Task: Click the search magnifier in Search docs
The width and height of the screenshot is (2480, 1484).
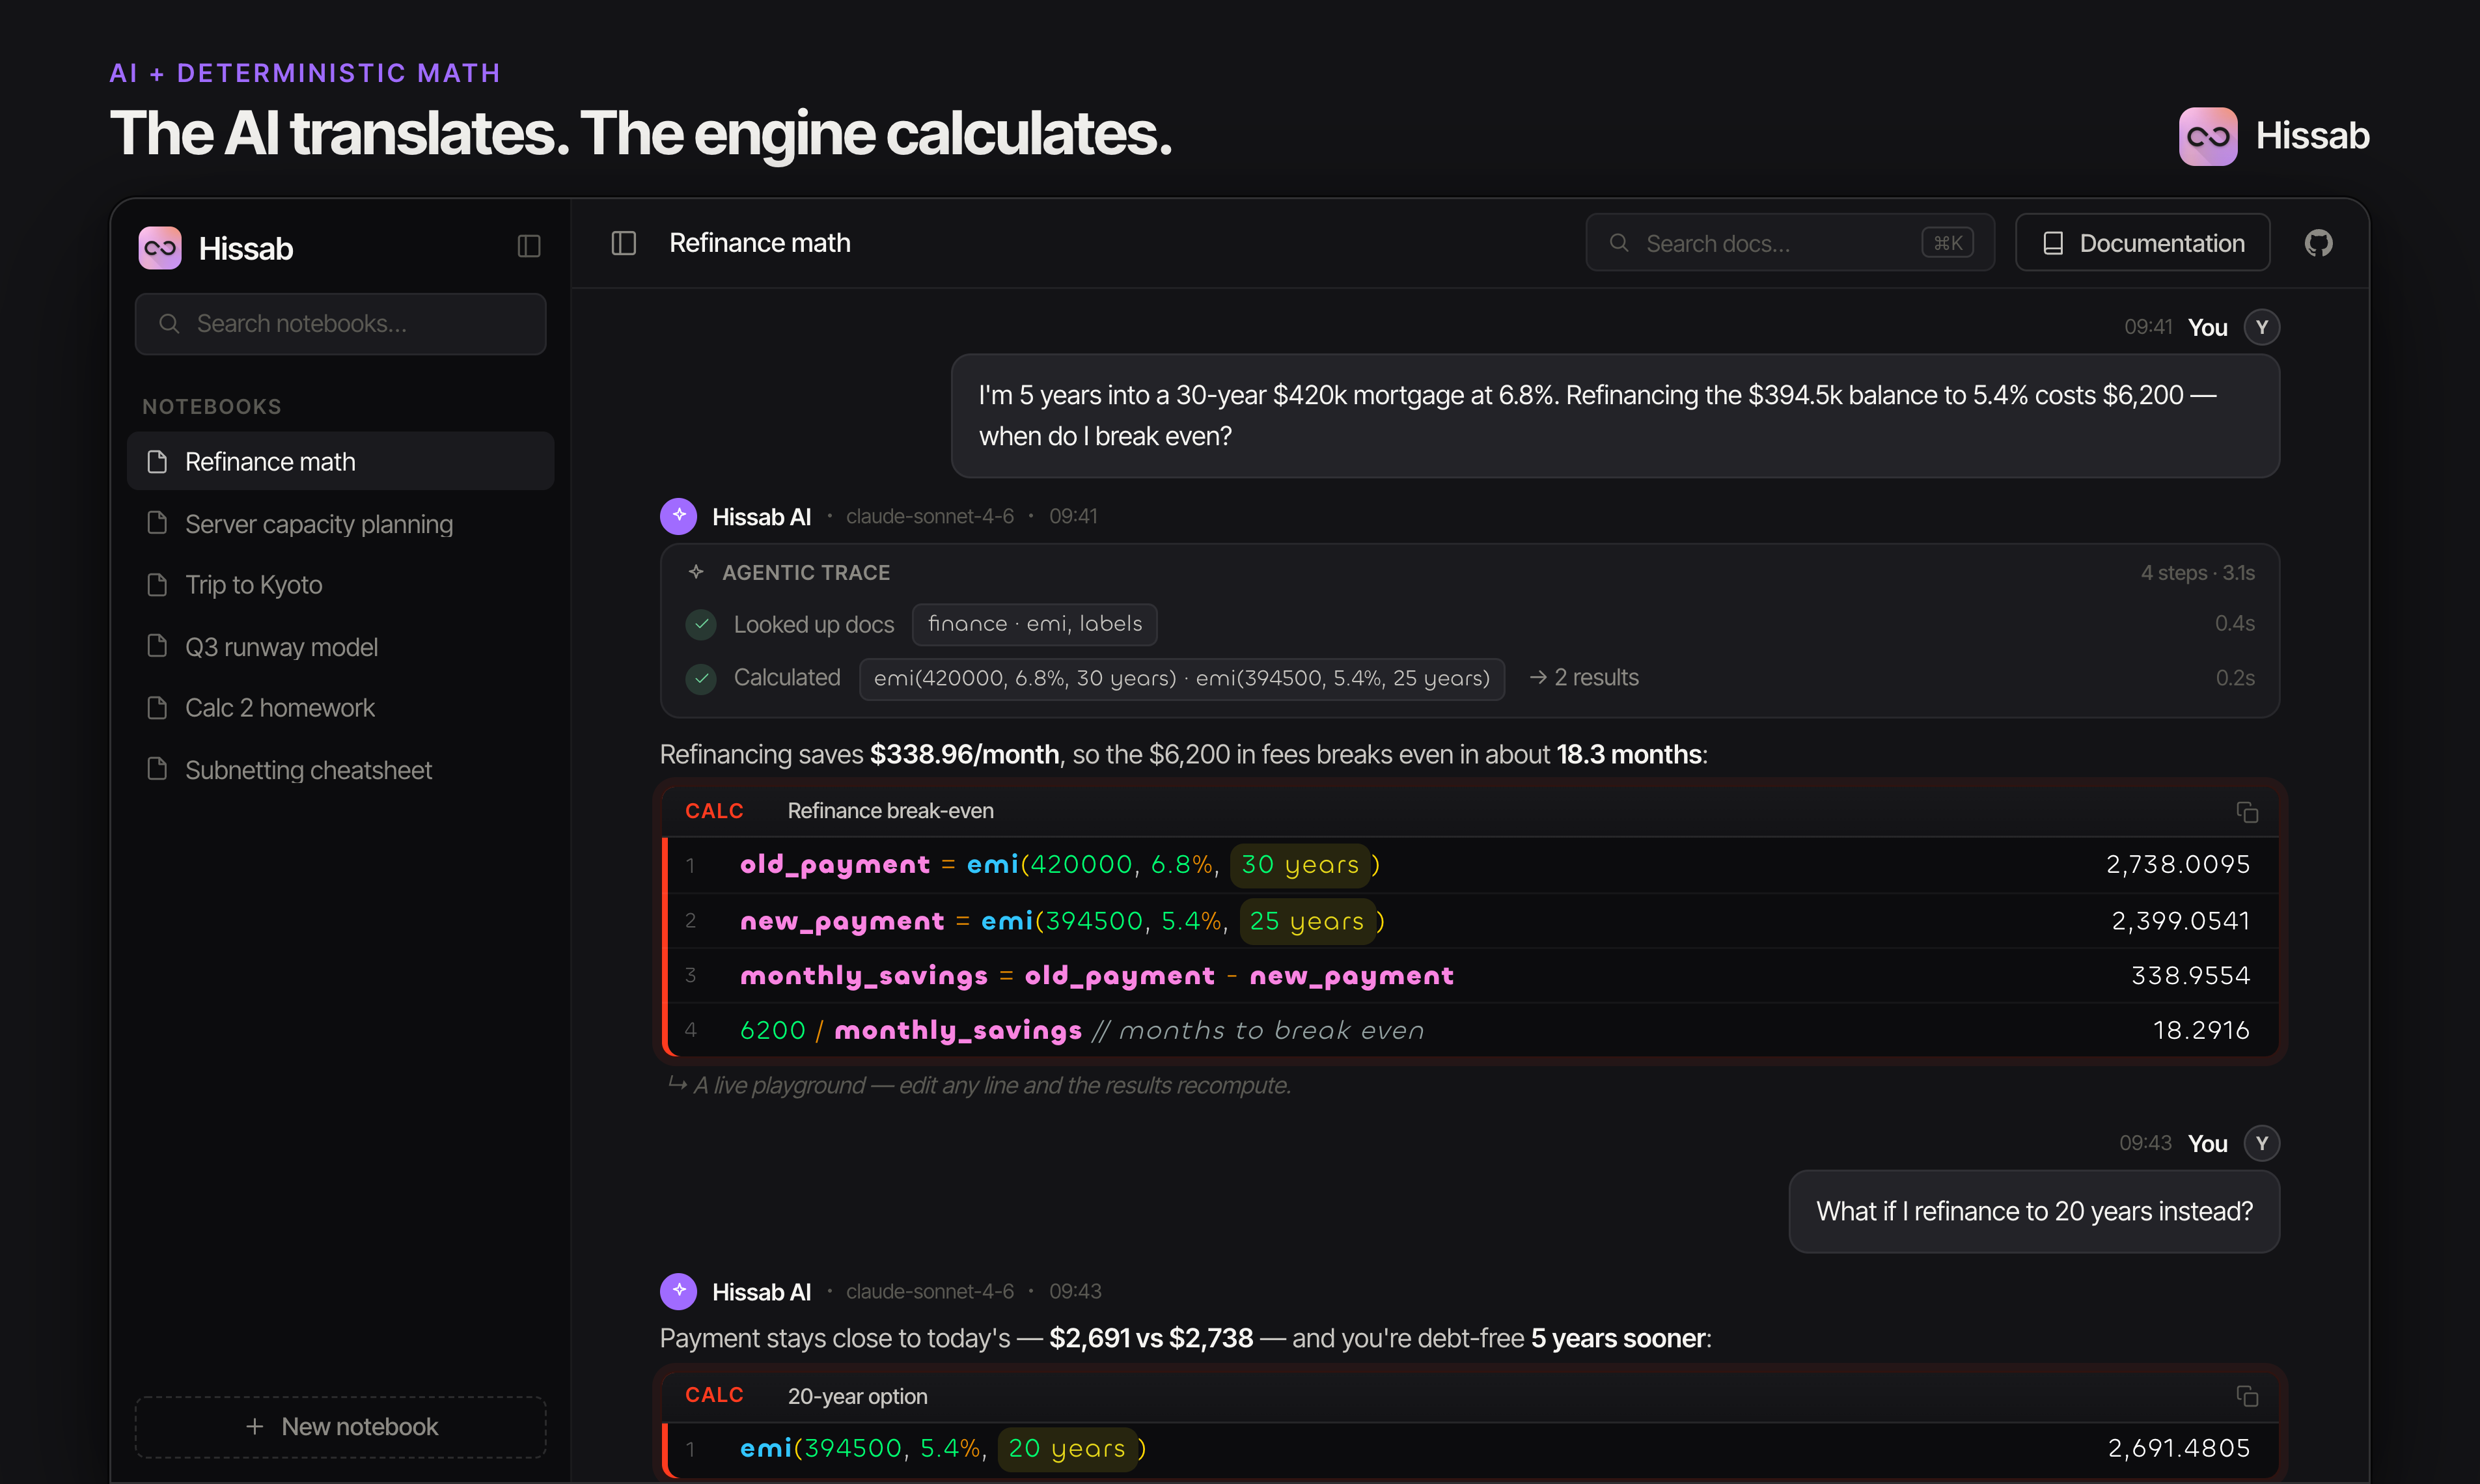Action: [1619, 243]
